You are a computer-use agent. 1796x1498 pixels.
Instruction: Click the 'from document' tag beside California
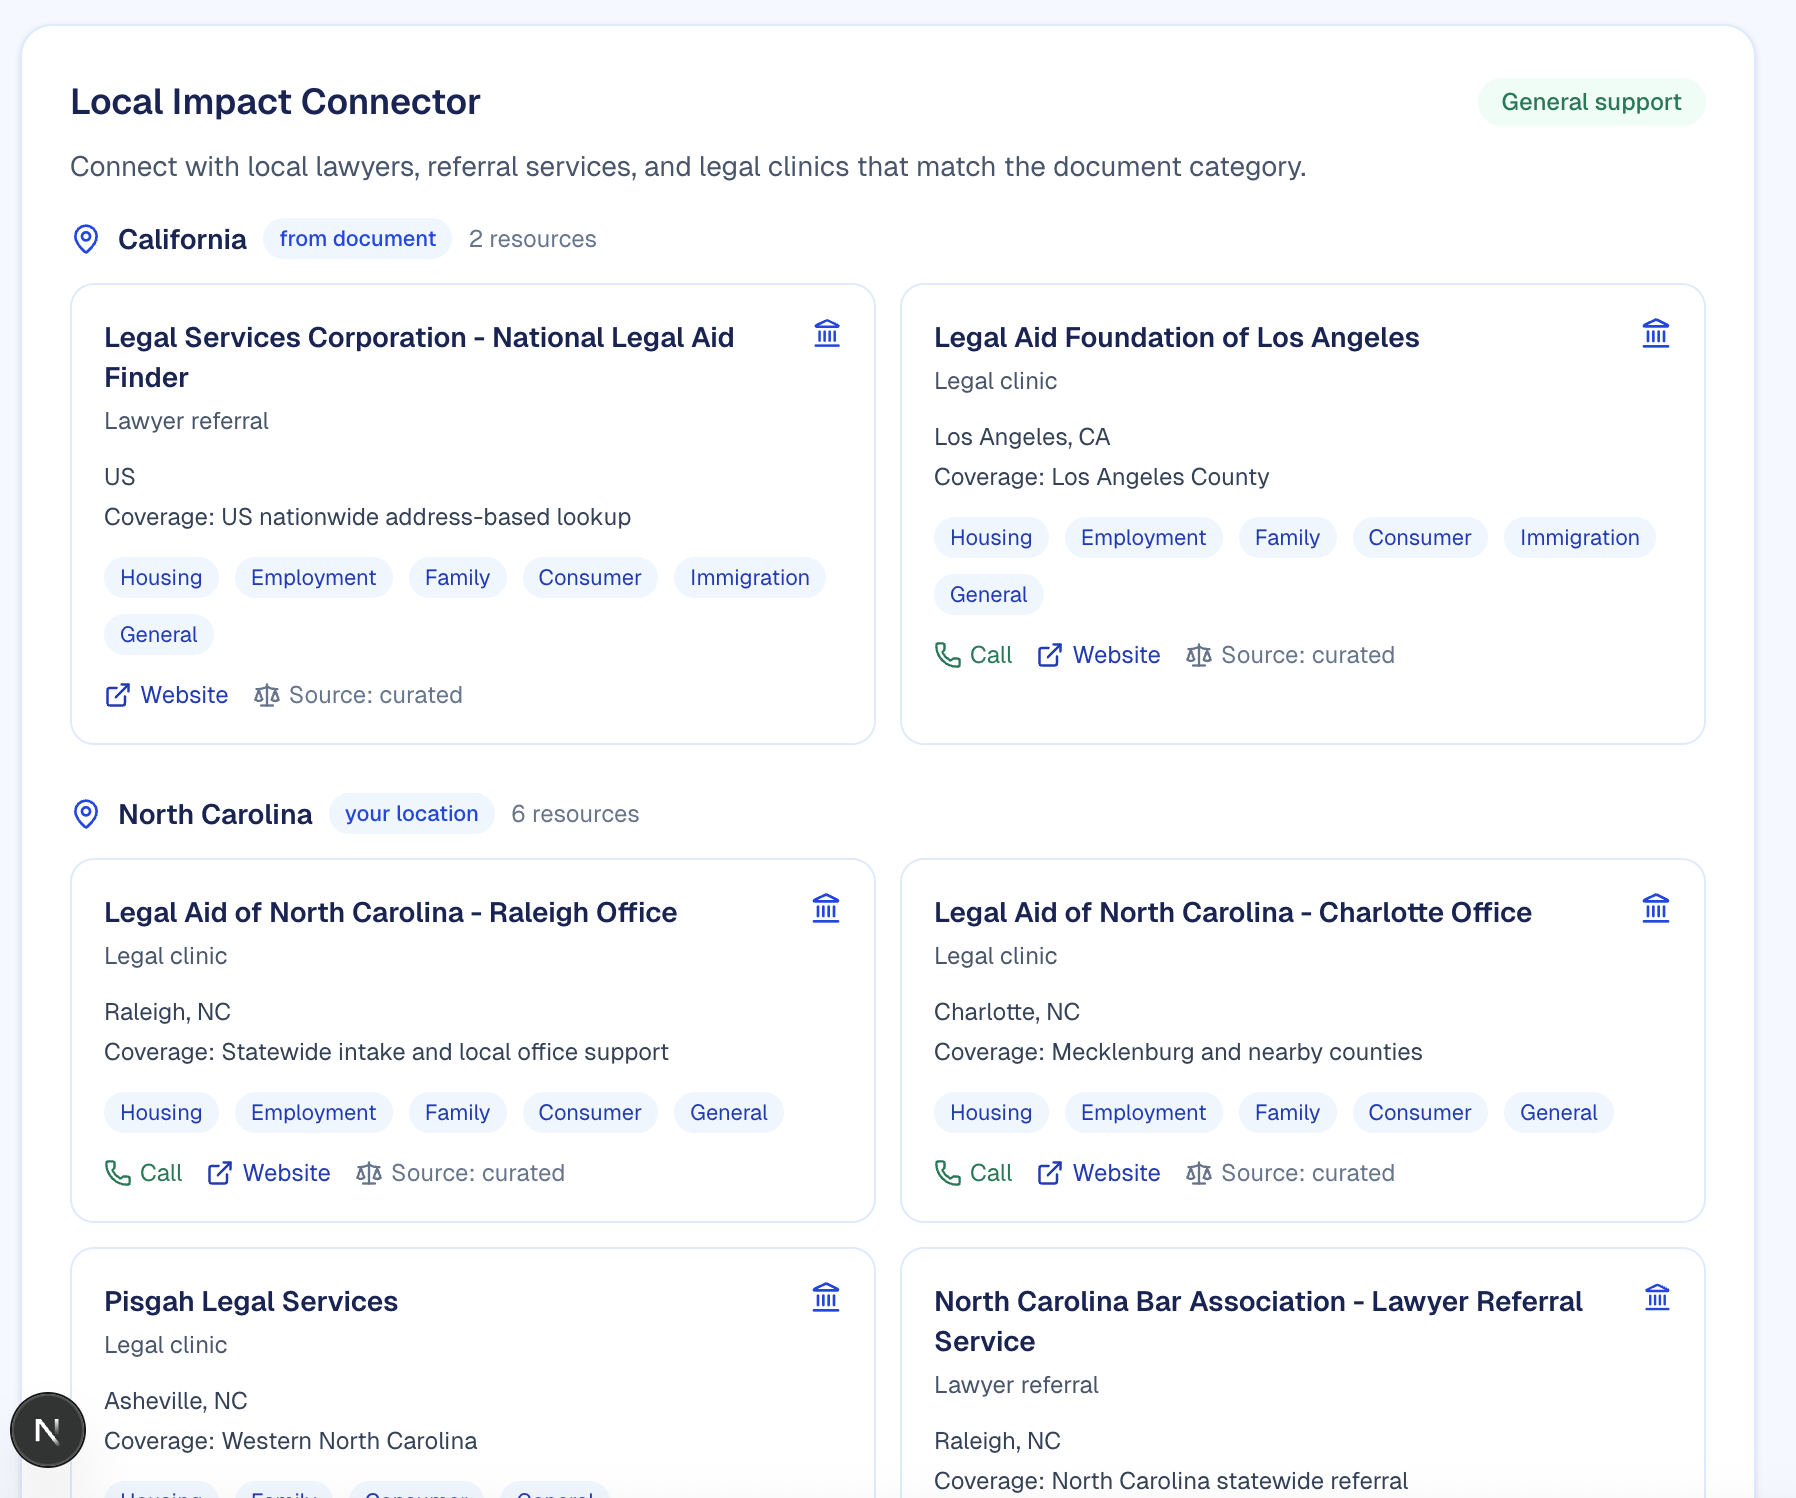coord(357,239)
